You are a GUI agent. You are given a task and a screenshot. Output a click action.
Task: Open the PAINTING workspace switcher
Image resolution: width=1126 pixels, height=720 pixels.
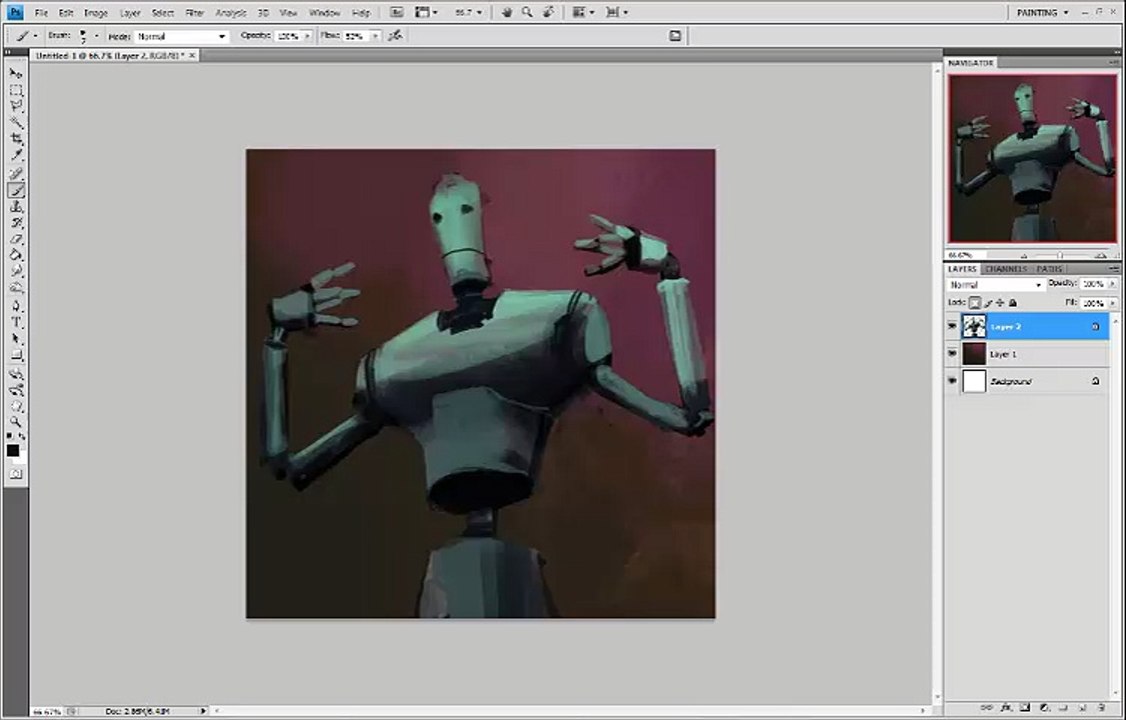(1042, 12)
